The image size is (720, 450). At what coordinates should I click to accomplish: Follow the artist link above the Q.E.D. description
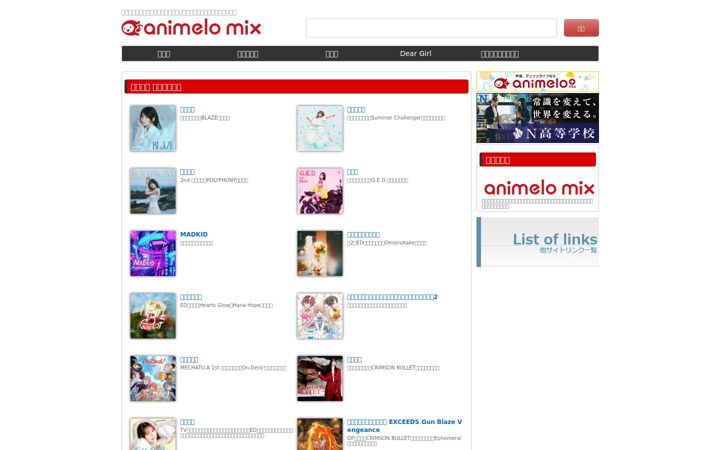(352, 172)
